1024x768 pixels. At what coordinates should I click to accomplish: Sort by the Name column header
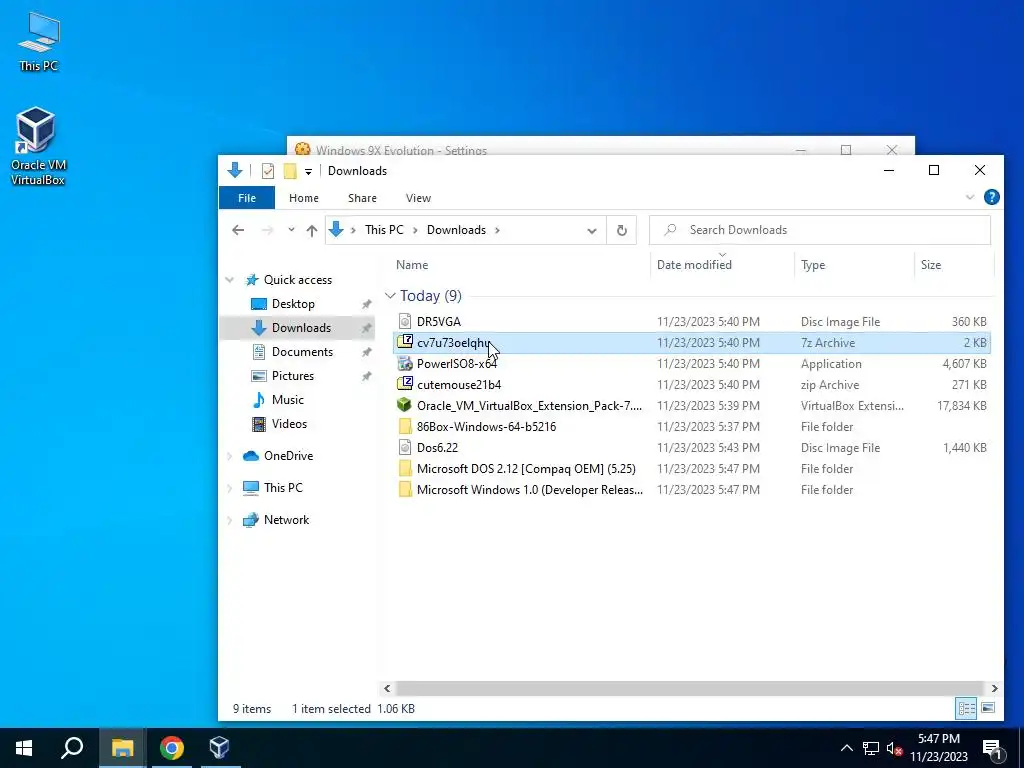pyautogui.click(x=412, y=264)
